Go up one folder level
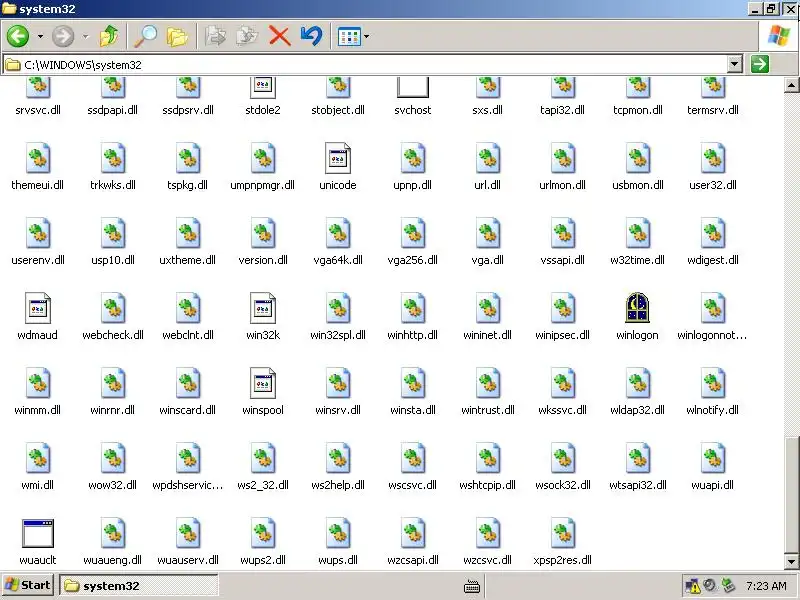The width and height of the screenshot is (800, 600). pyautogui.click(x=109, y=36)
